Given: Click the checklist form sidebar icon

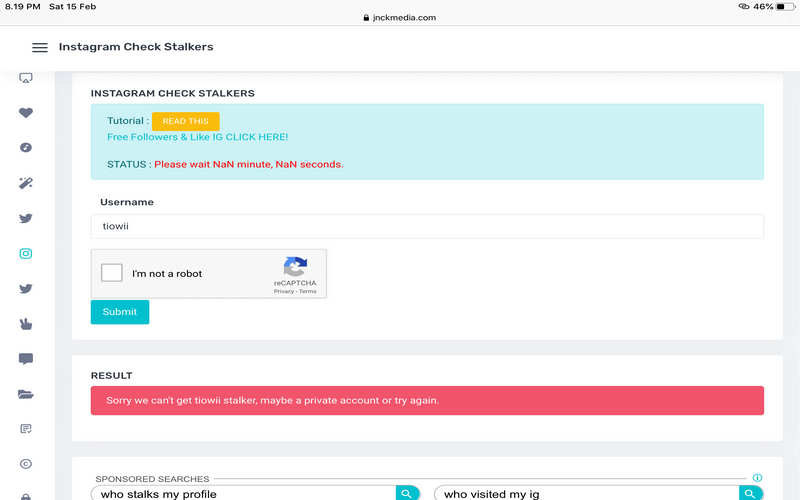Looking at the screenshot, I should tap(26, 429).
